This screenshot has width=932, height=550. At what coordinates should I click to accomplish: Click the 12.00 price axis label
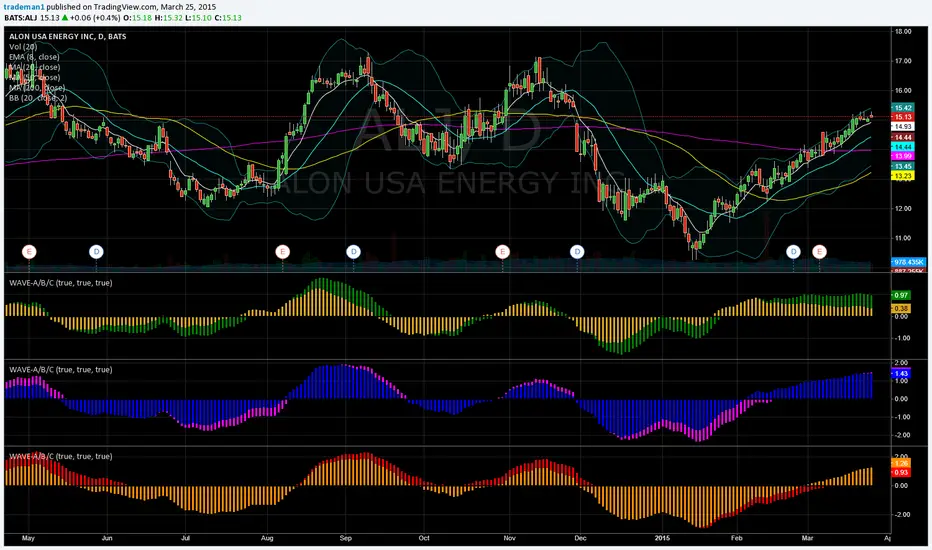tap(903, 209)
